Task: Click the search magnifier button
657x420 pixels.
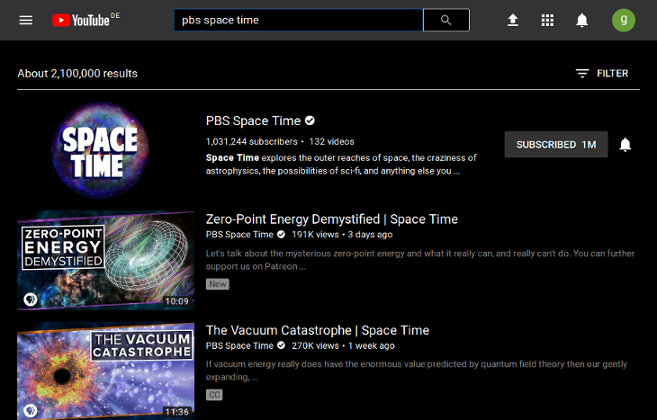Action: [446, 20]
